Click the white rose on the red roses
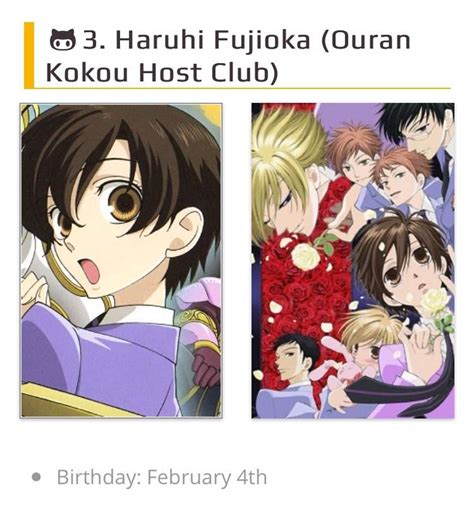Viewport: 474px width, 517px height. 305,256
